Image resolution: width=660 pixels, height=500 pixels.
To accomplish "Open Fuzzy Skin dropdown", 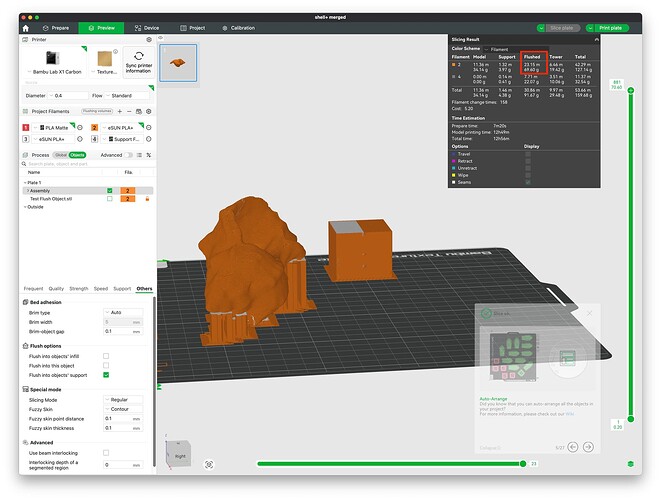I will 123,409.
